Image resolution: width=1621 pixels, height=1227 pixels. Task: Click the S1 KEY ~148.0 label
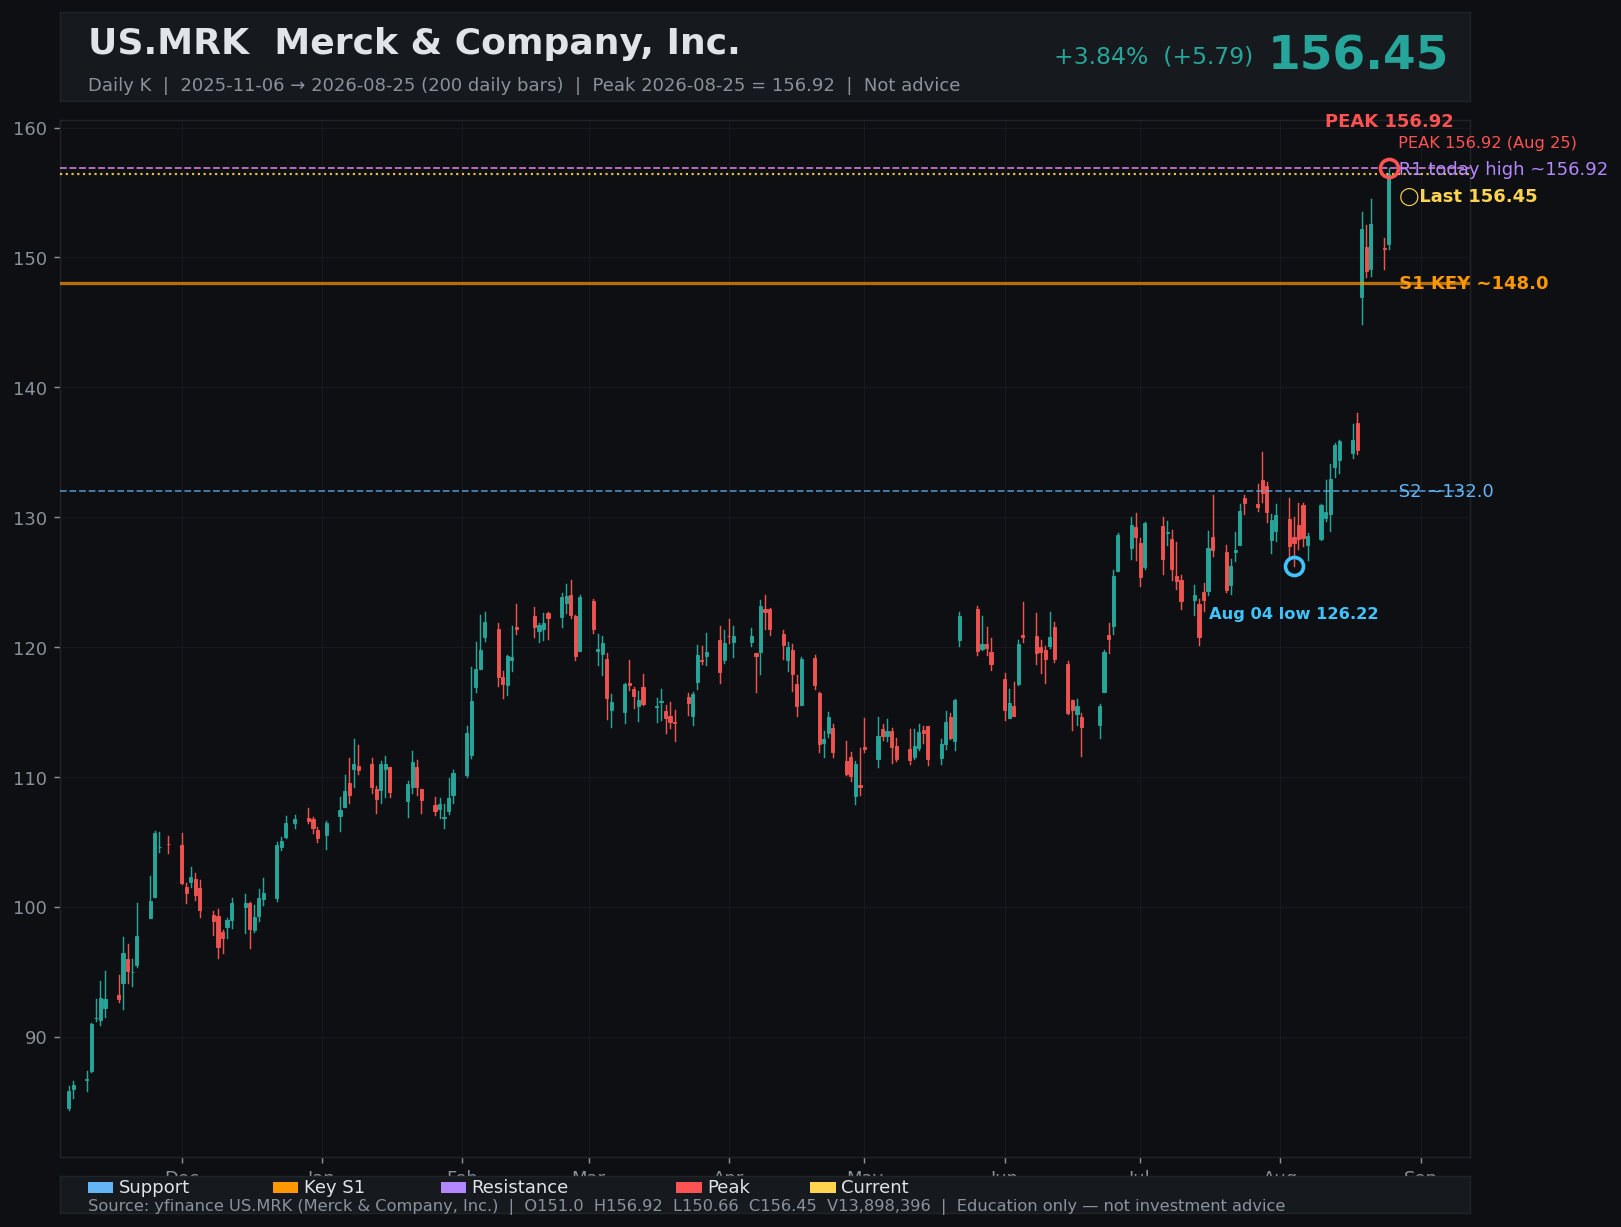click(x=1473, y=283)
